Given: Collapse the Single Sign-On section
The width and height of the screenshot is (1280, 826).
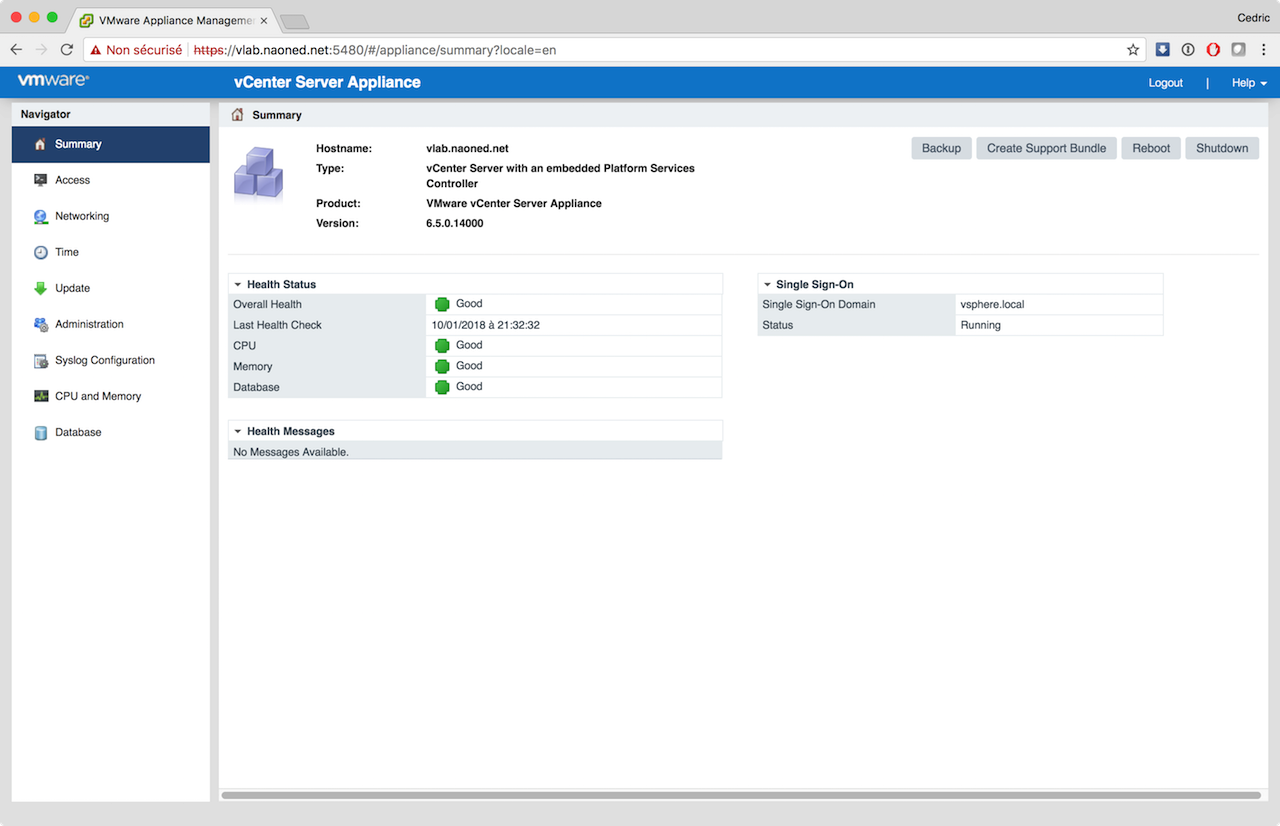Looking at the screenshot, I should click(x=767, y=284).
